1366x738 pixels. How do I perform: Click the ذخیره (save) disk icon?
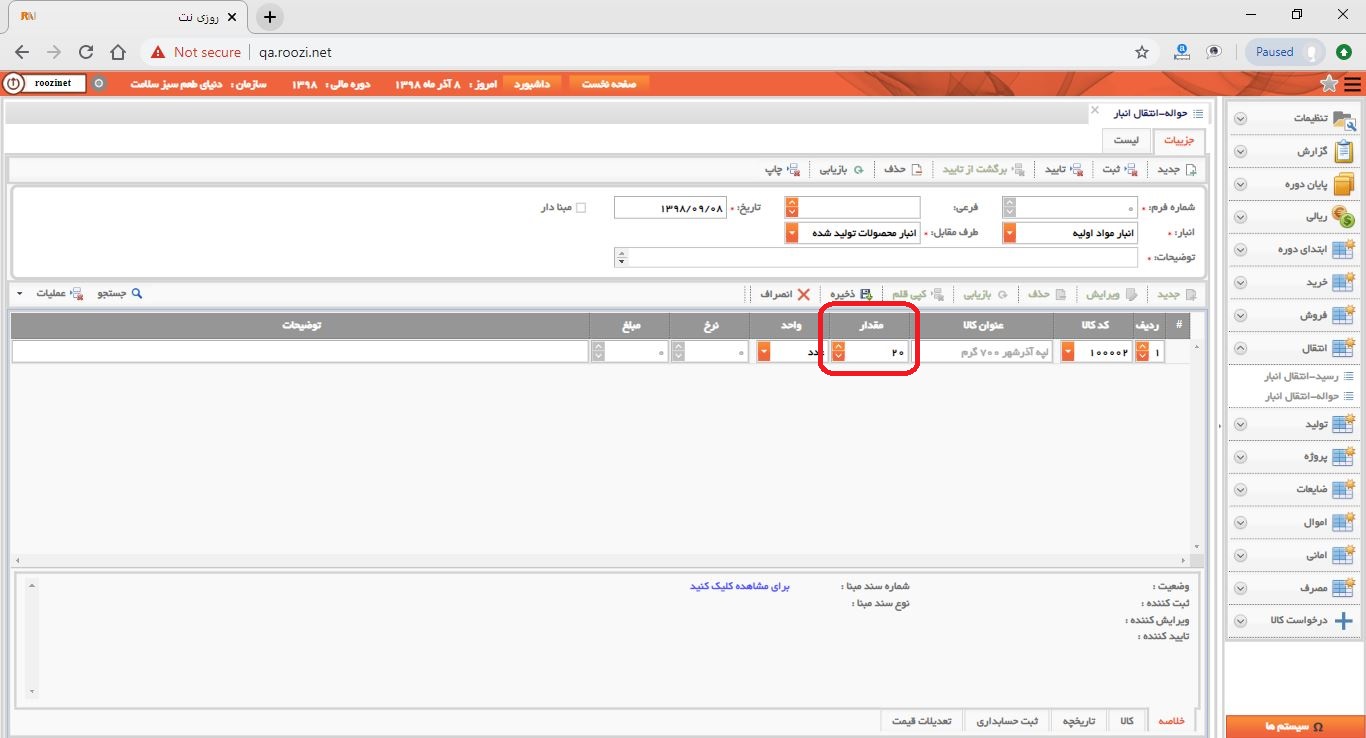(x=866, y=295)
